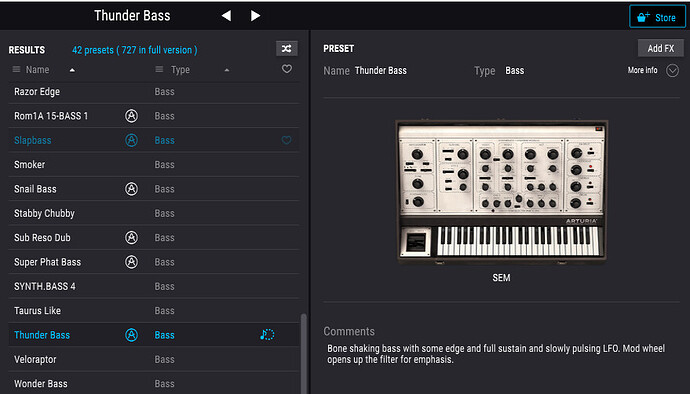Select the Veloraptor preset
690x394 pixels.
(154, 359)
